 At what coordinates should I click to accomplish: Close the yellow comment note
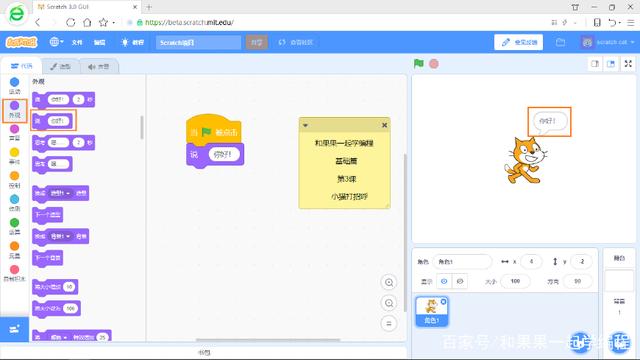pyautogui.click(x=384, y=125)
